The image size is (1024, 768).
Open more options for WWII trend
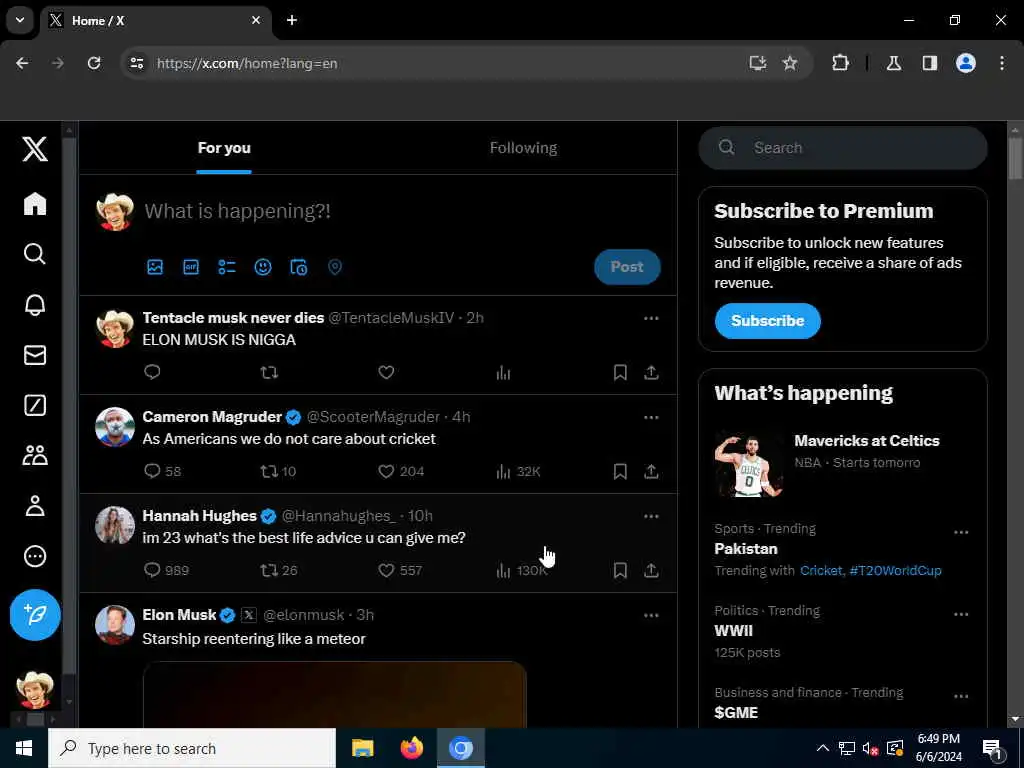(x=961, y=615)
